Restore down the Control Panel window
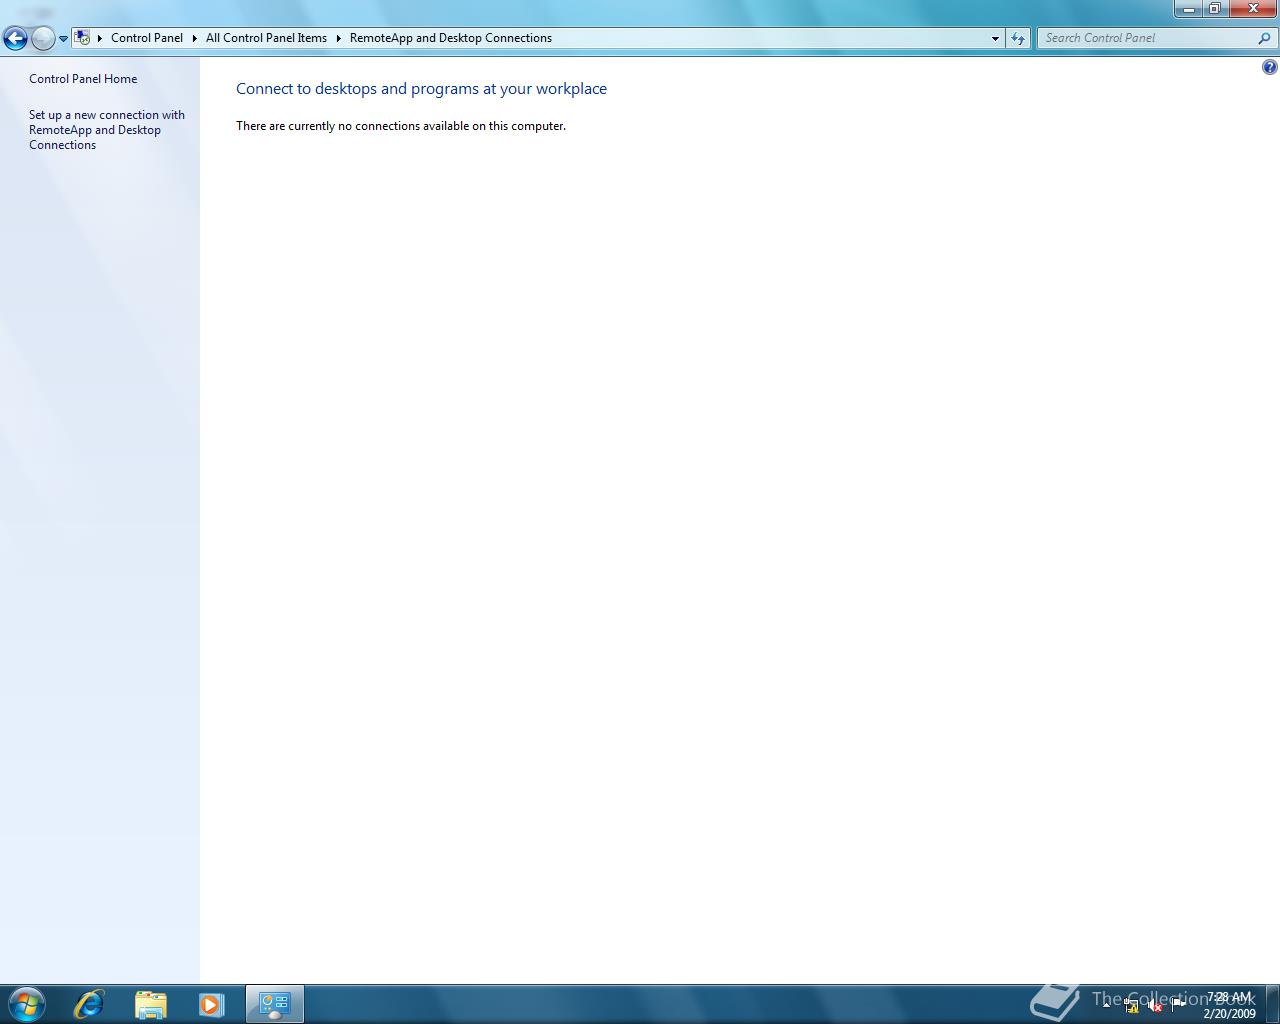Image resolution: width=1280 pixels, height=1024 pixels. click(1215, 8)
